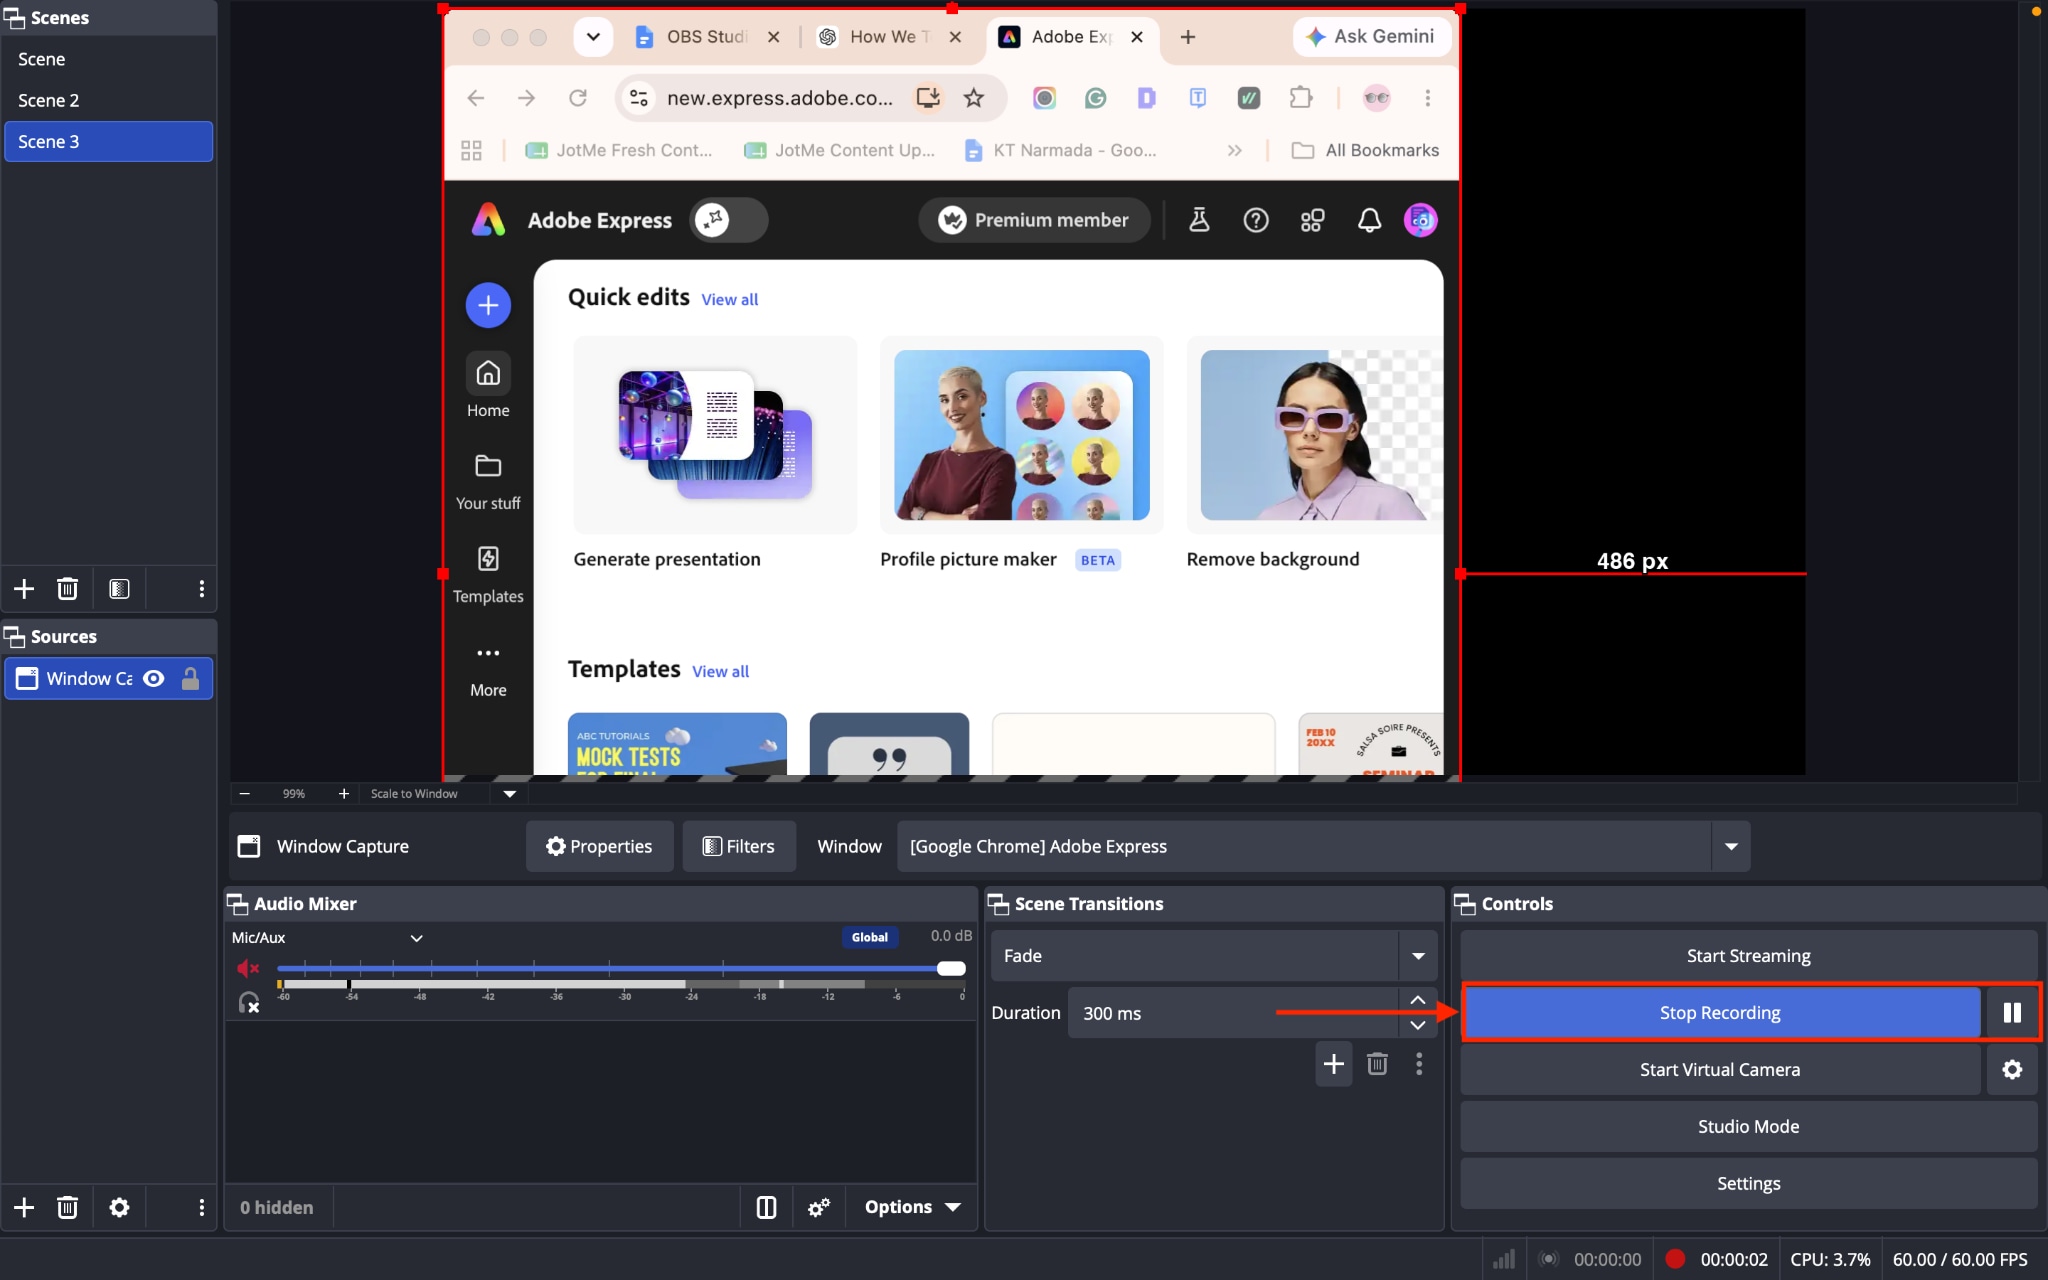The image size is (2048, 1280).
Task: Delete selected scene with trash icon
Action: click(x=67, y=589)
